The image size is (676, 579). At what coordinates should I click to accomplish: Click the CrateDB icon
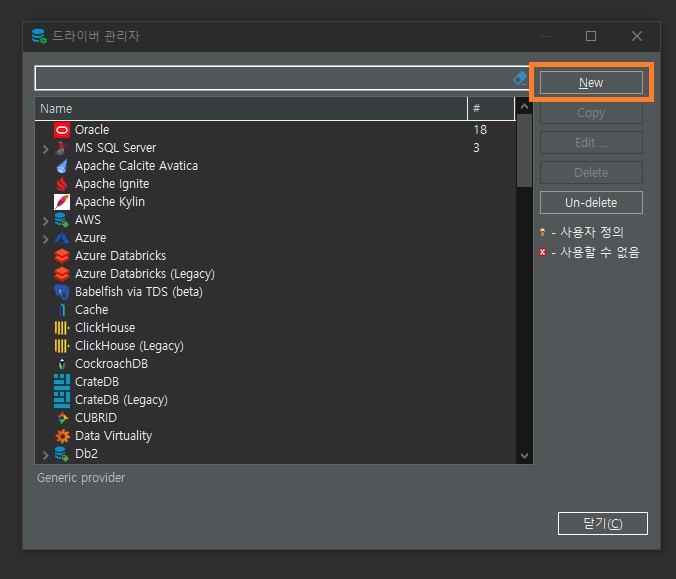tap(62, 382)
